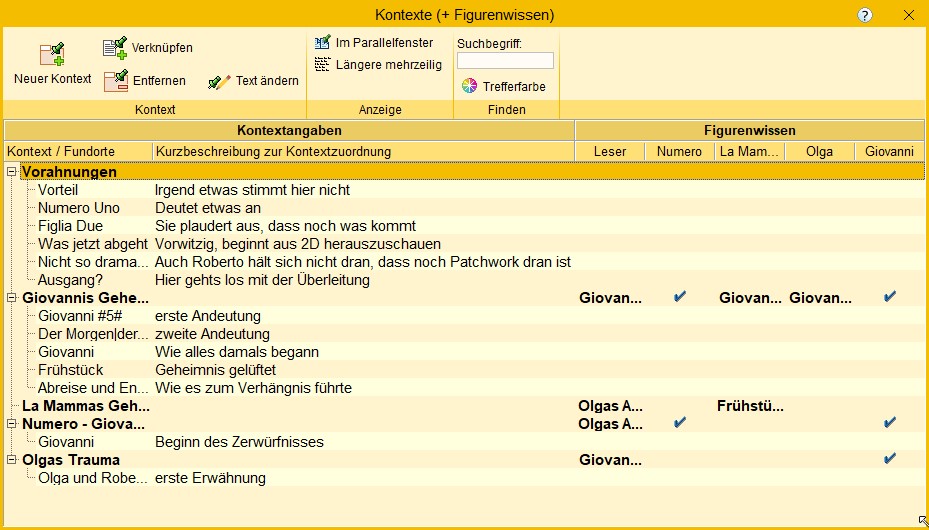Viewport: 929px width, 530px height.
Task: Click Giovan... Leser cell in Olgas Trauma row
Action: click(x=610, y=460)
